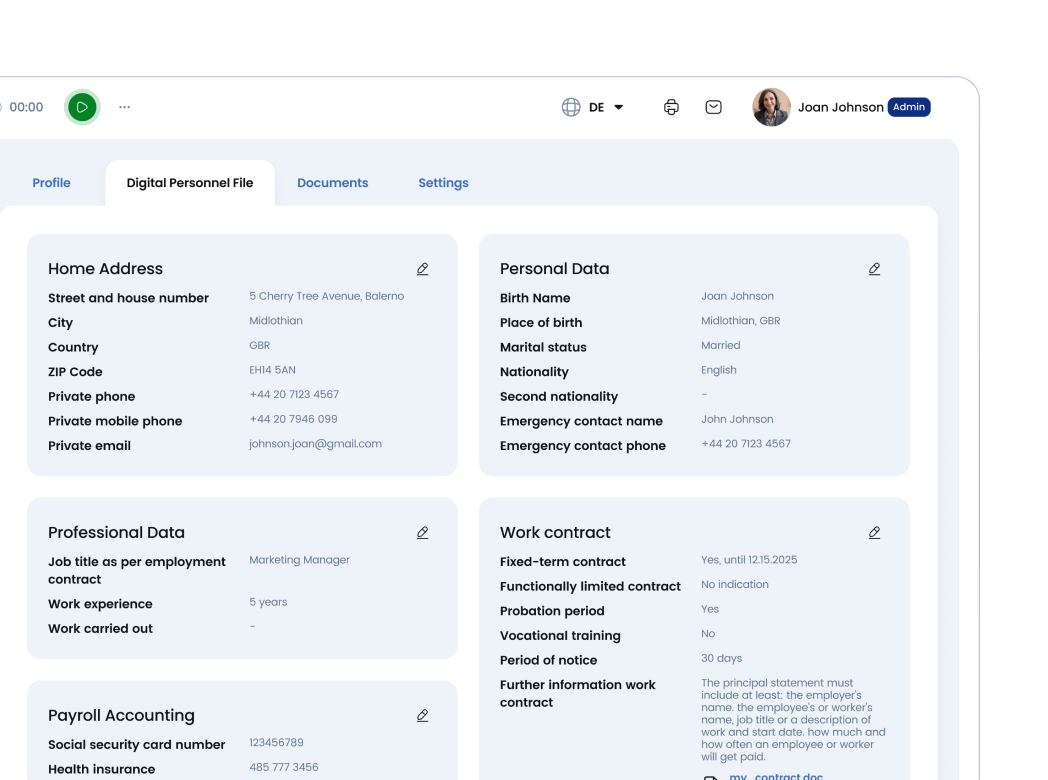This screenshot has height=780, width=1048.
Task: Click the timer display showing 00:00
Action: [26, 107]
